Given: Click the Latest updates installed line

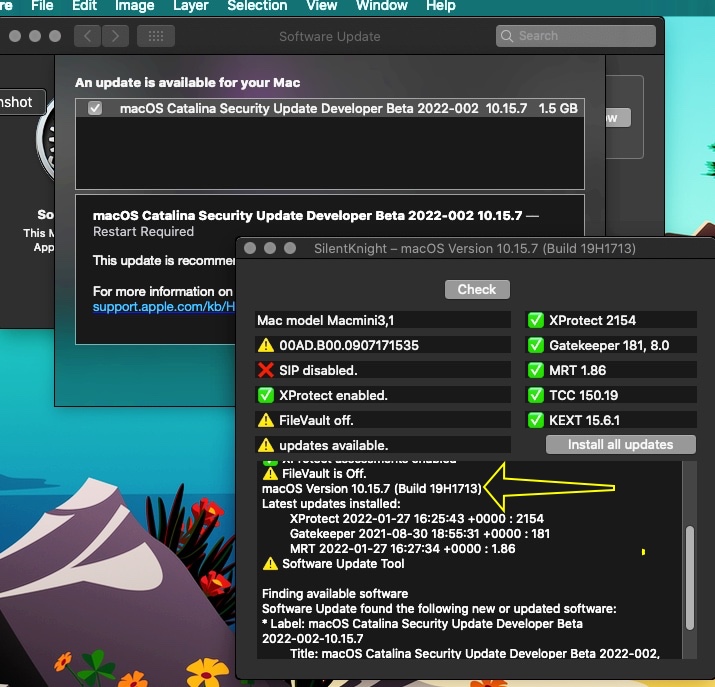Looking at the screenshot, I should 331,504.
